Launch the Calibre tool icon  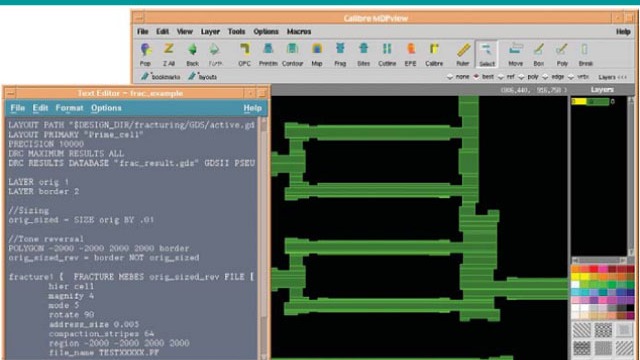click(x=434, y=49)
